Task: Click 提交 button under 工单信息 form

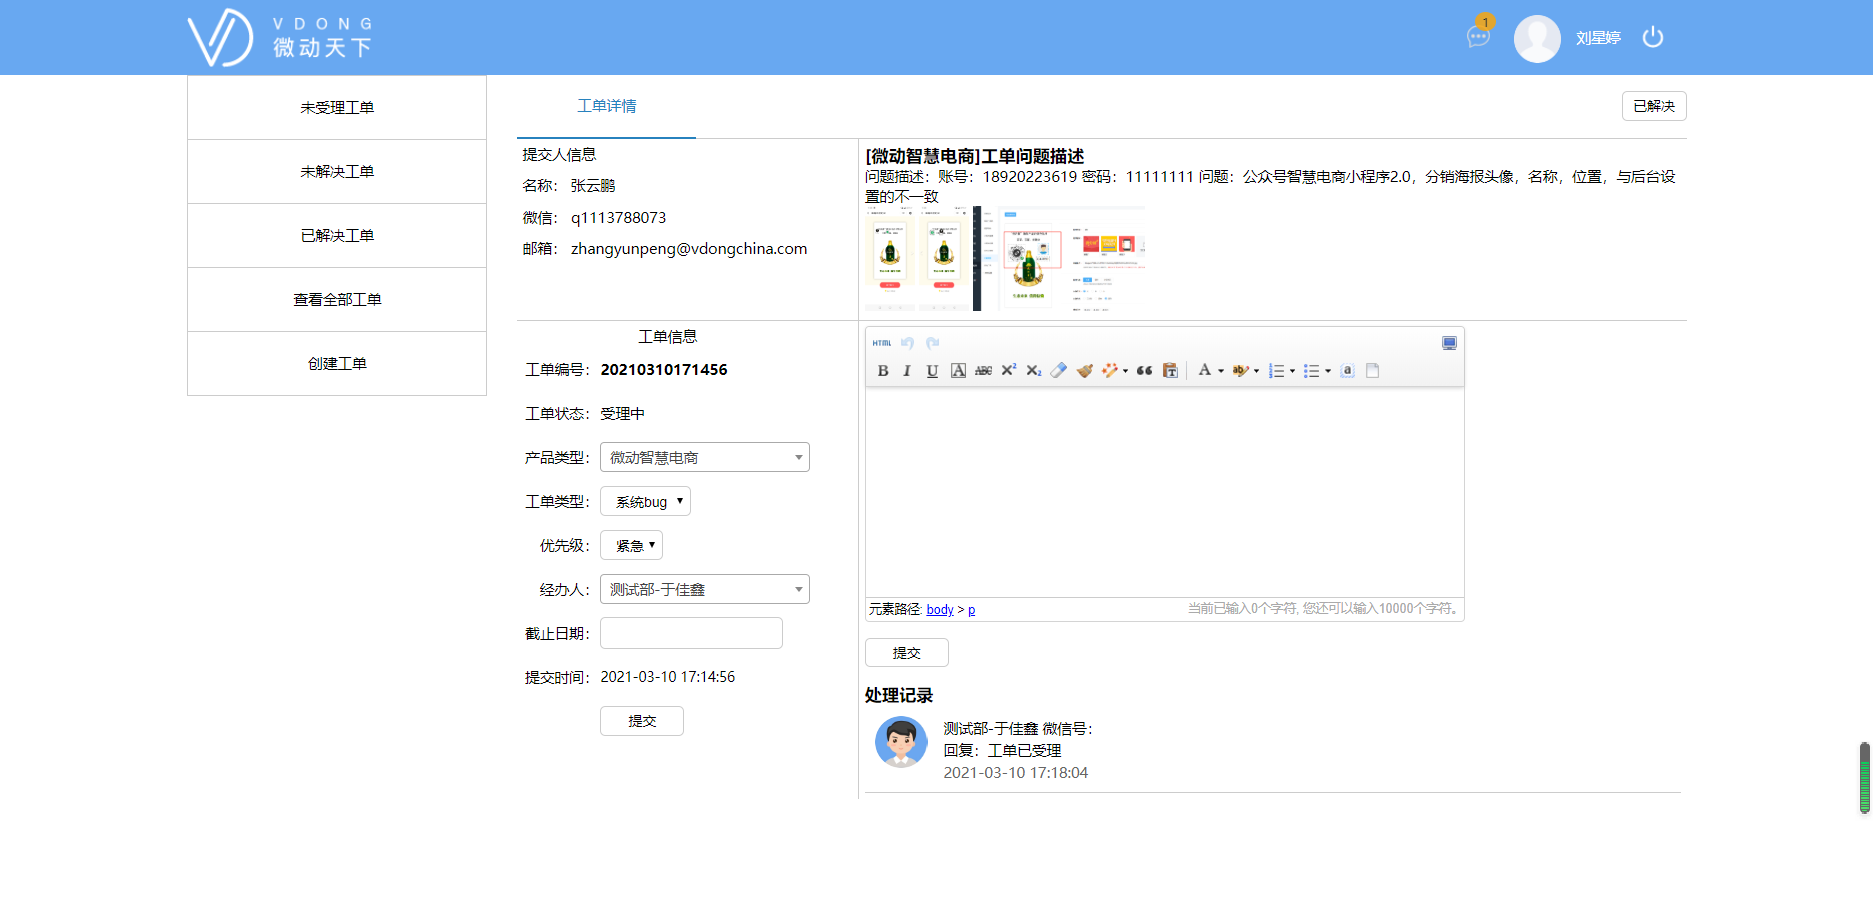Action: point(642,721)
